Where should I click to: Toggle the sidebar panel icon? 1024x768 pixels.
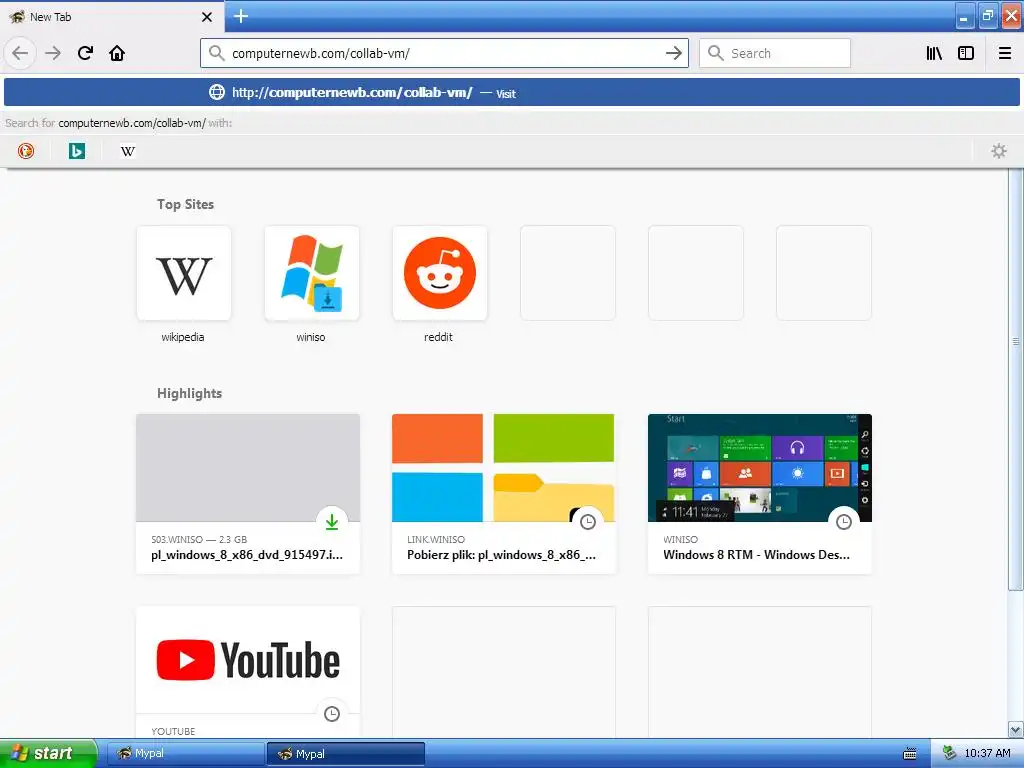[966, 53]
